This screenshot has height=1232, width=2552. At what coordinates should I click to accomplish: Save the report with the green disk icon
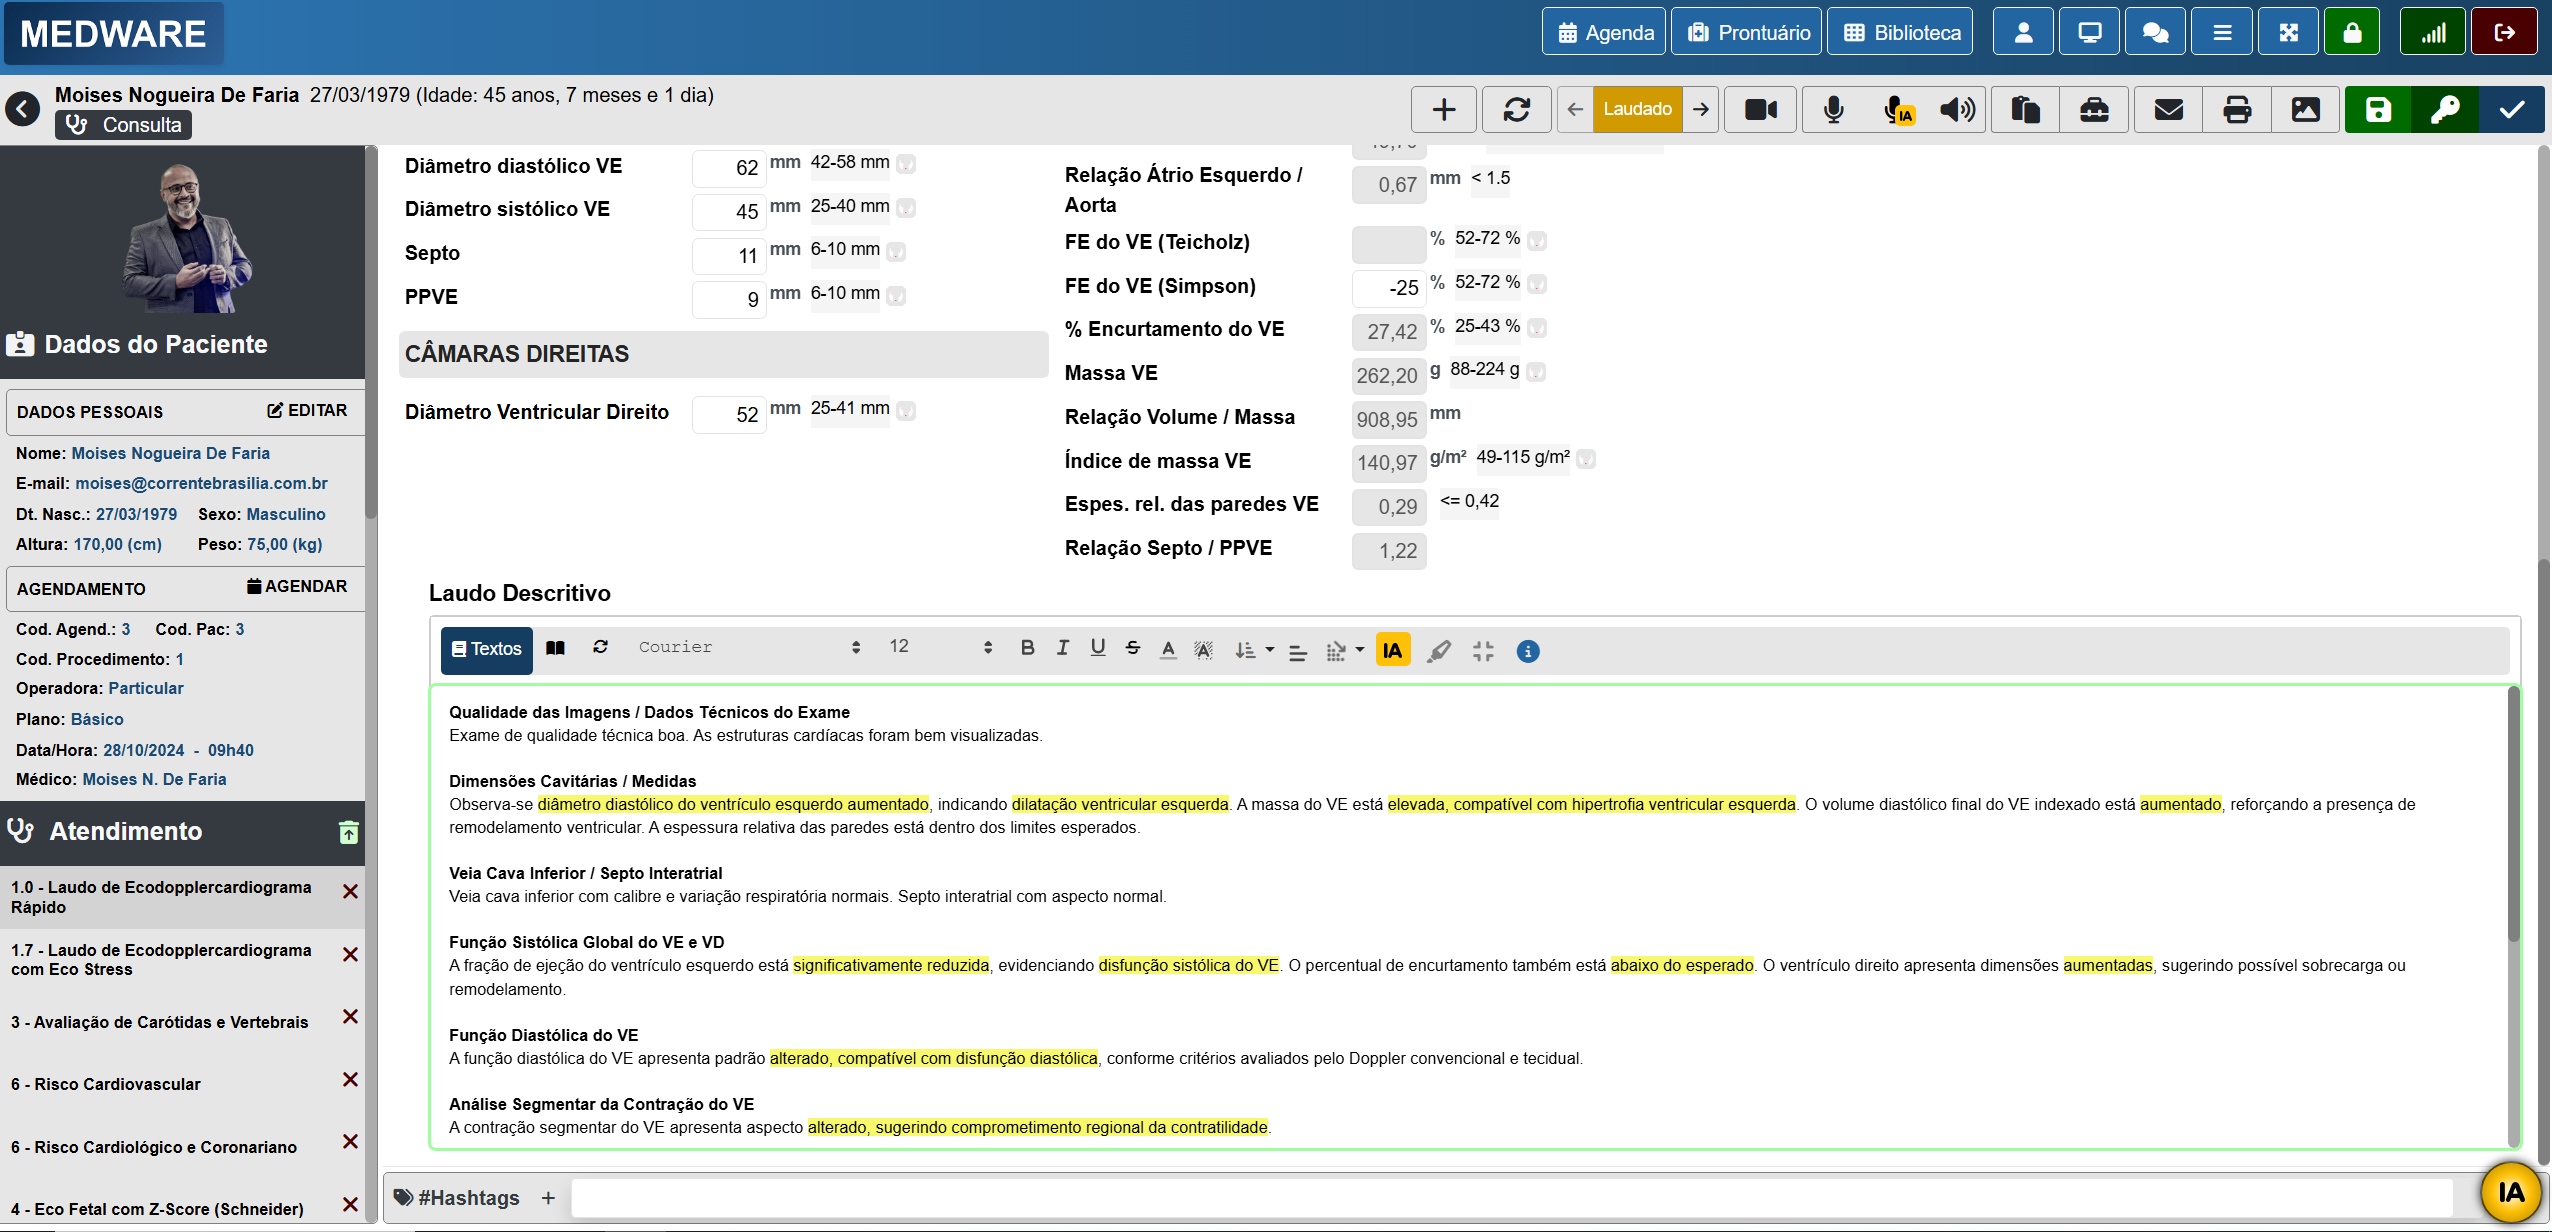[2378, 109]
